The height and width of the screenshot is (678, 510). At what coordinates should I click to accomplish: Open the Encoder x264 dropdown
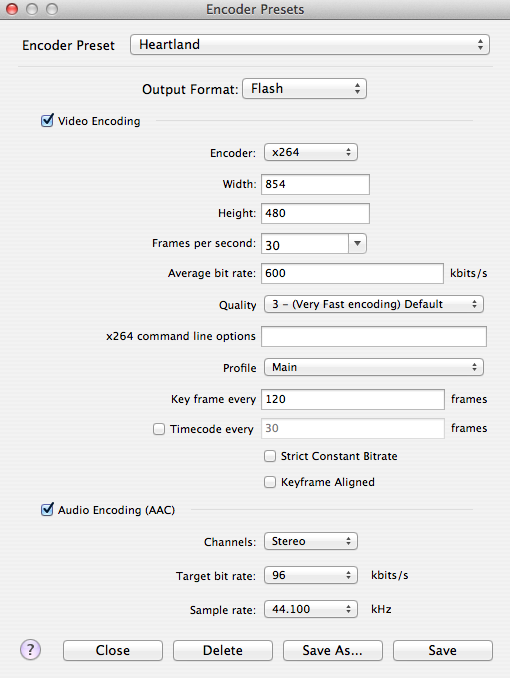click(311, 152)
